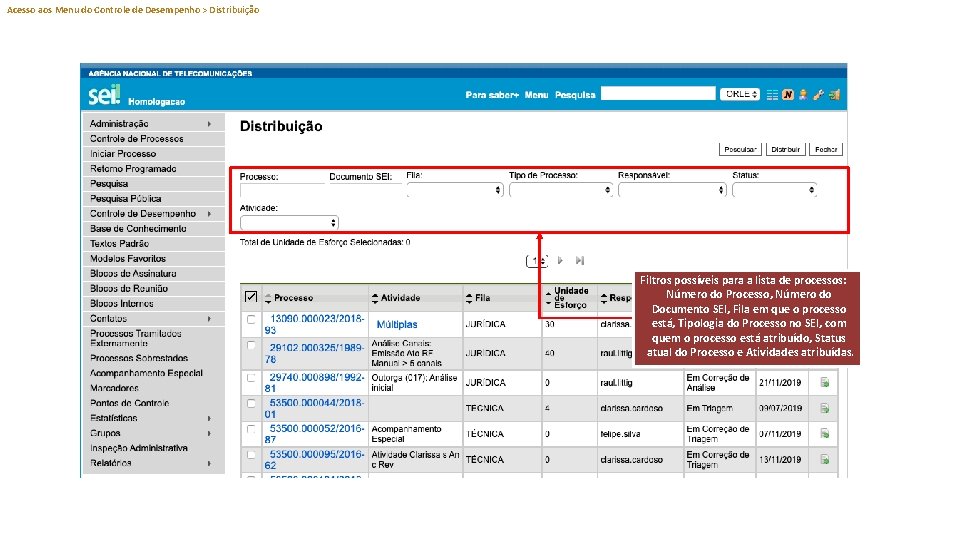Open the Responsável filter dropdown
The image size is (960, 540).
point(672,190)
